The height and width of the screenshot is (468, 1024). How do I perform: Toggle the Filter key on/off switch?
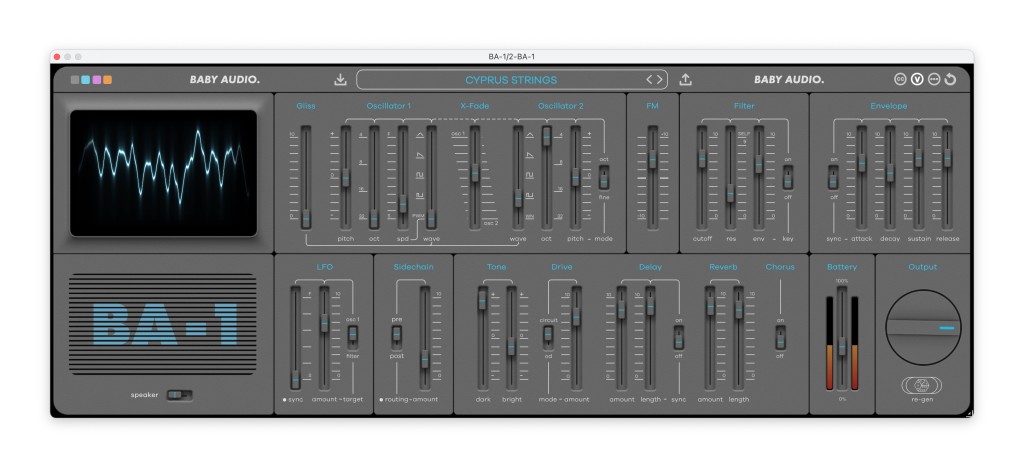788,178
